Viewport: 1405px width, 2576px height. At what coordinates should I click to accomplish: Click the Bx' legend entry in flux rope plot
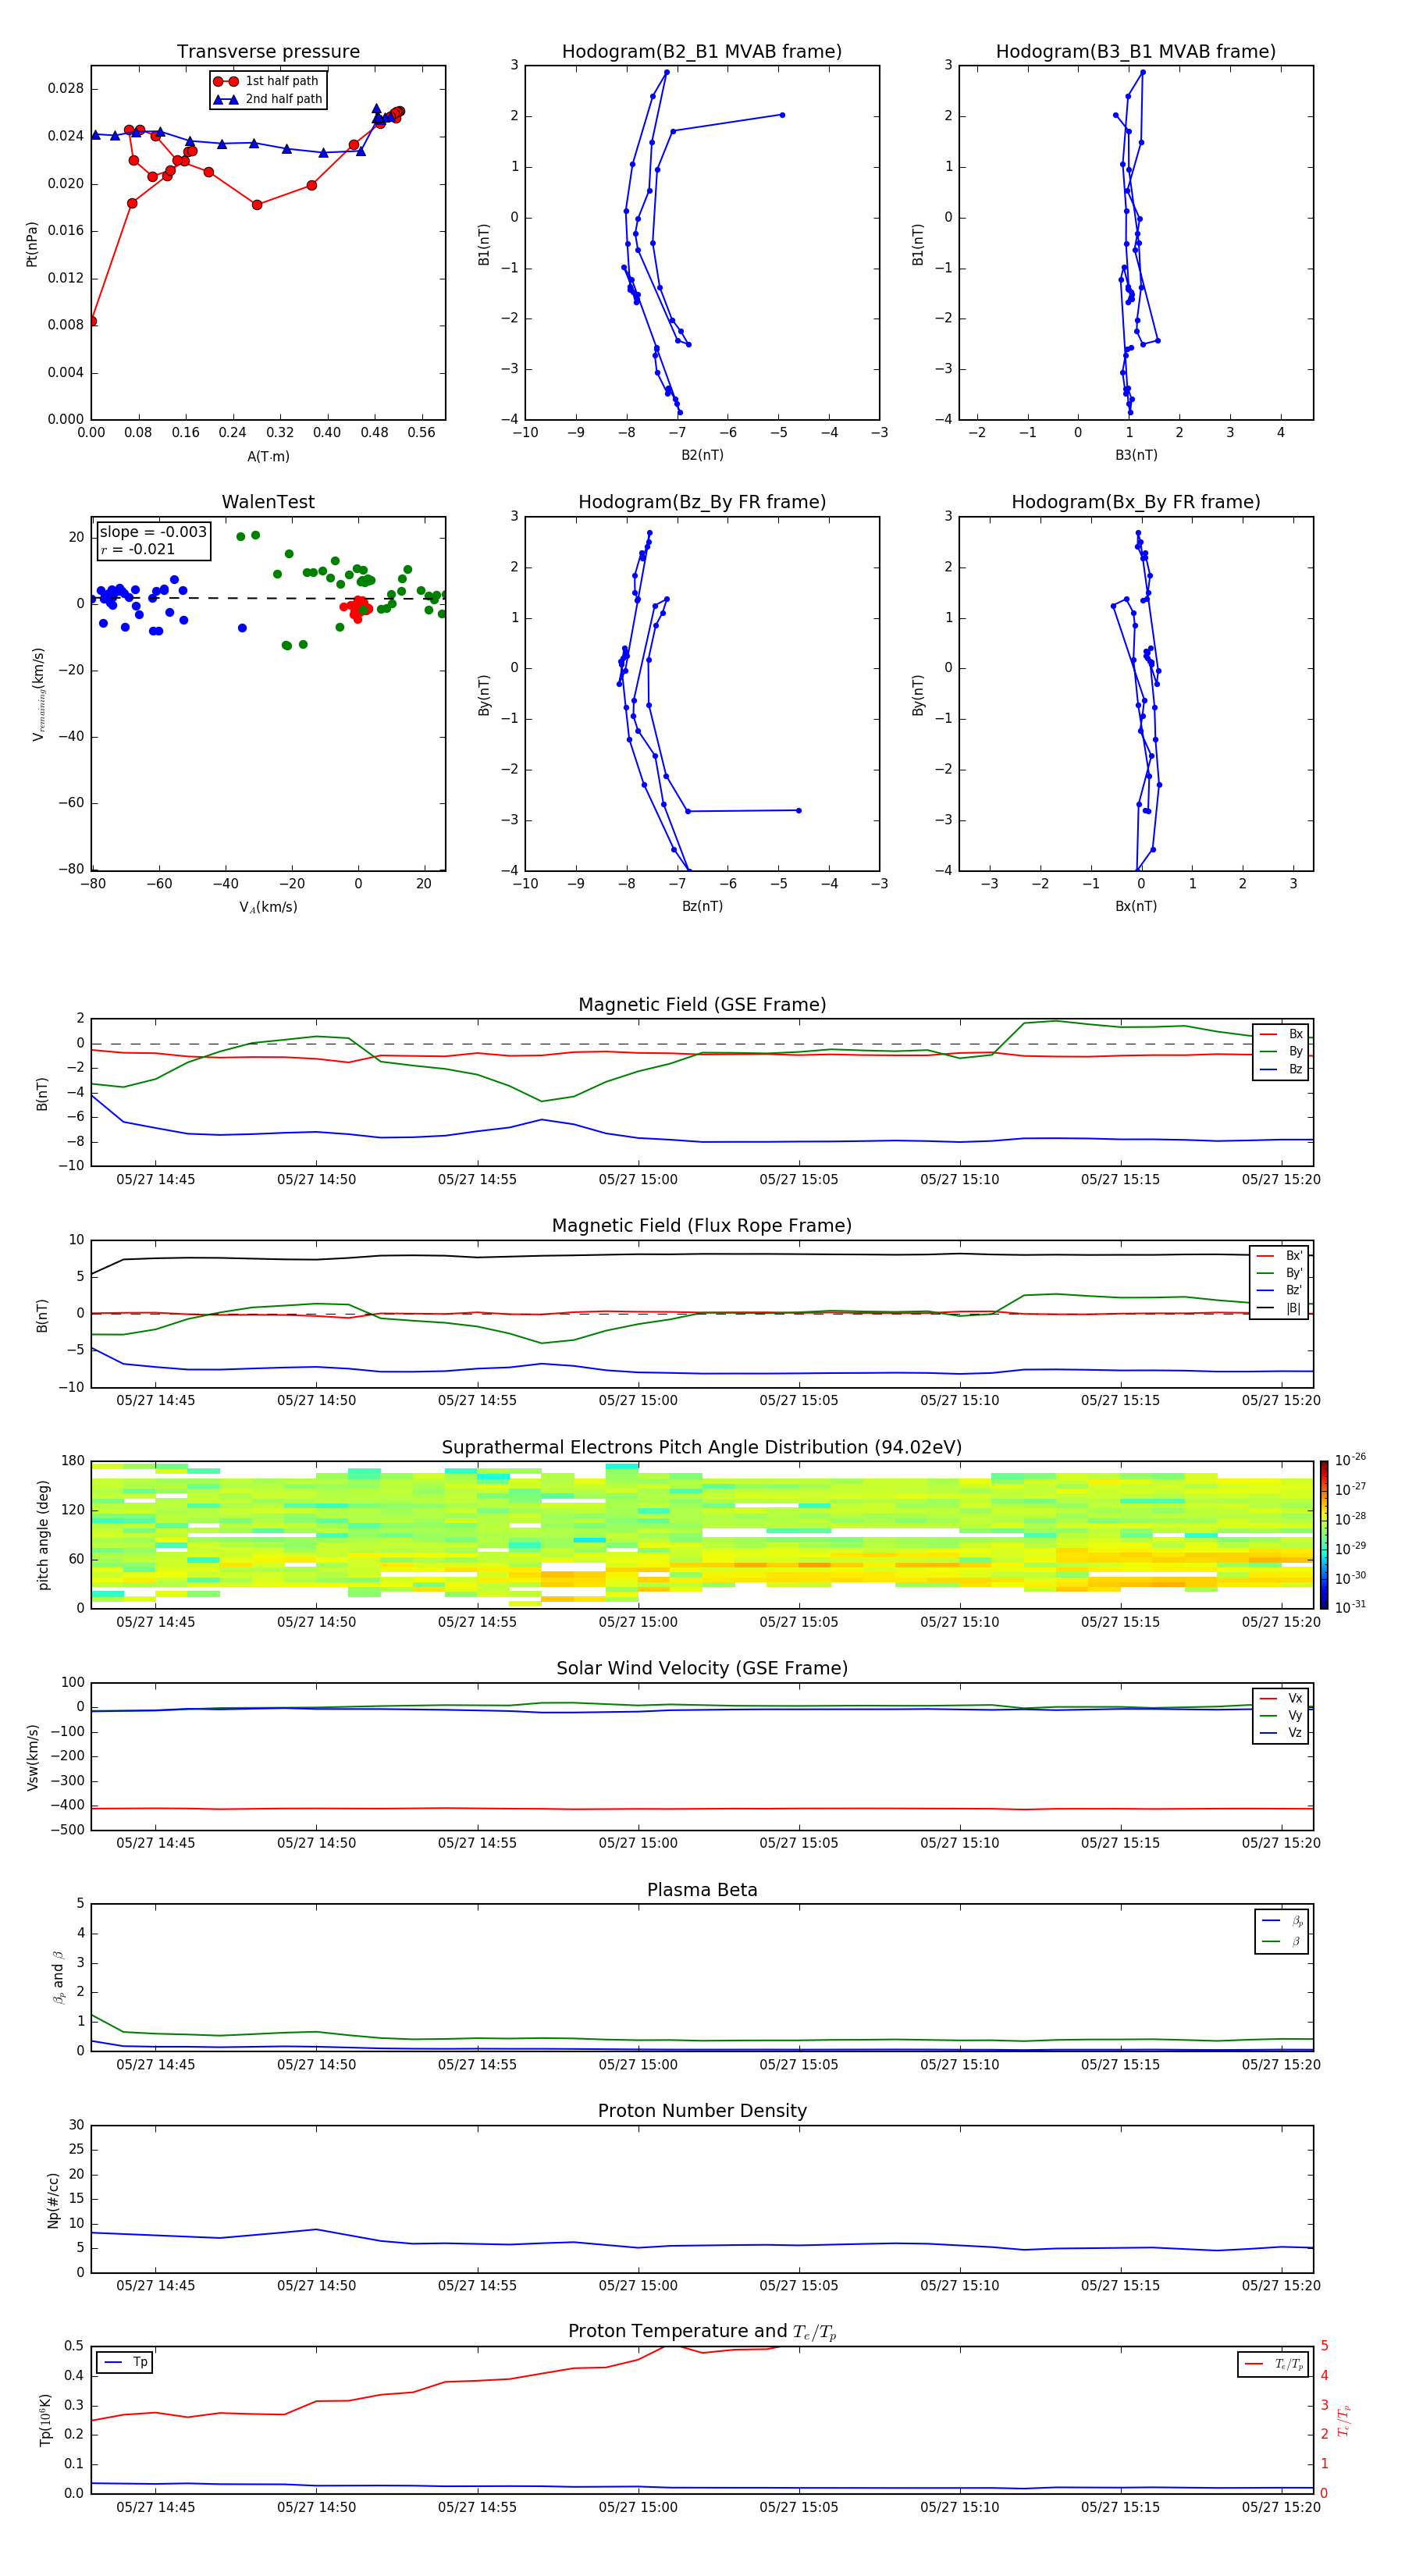(x=1280, y=1256)
